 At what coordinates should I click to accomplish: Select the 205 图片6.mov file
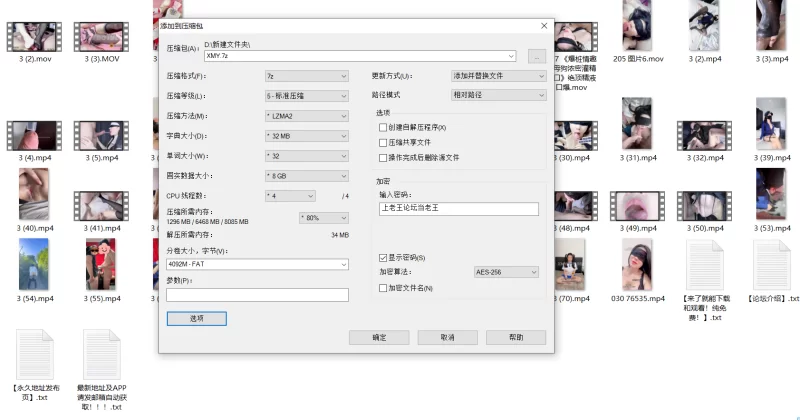[x=637, y=26]
